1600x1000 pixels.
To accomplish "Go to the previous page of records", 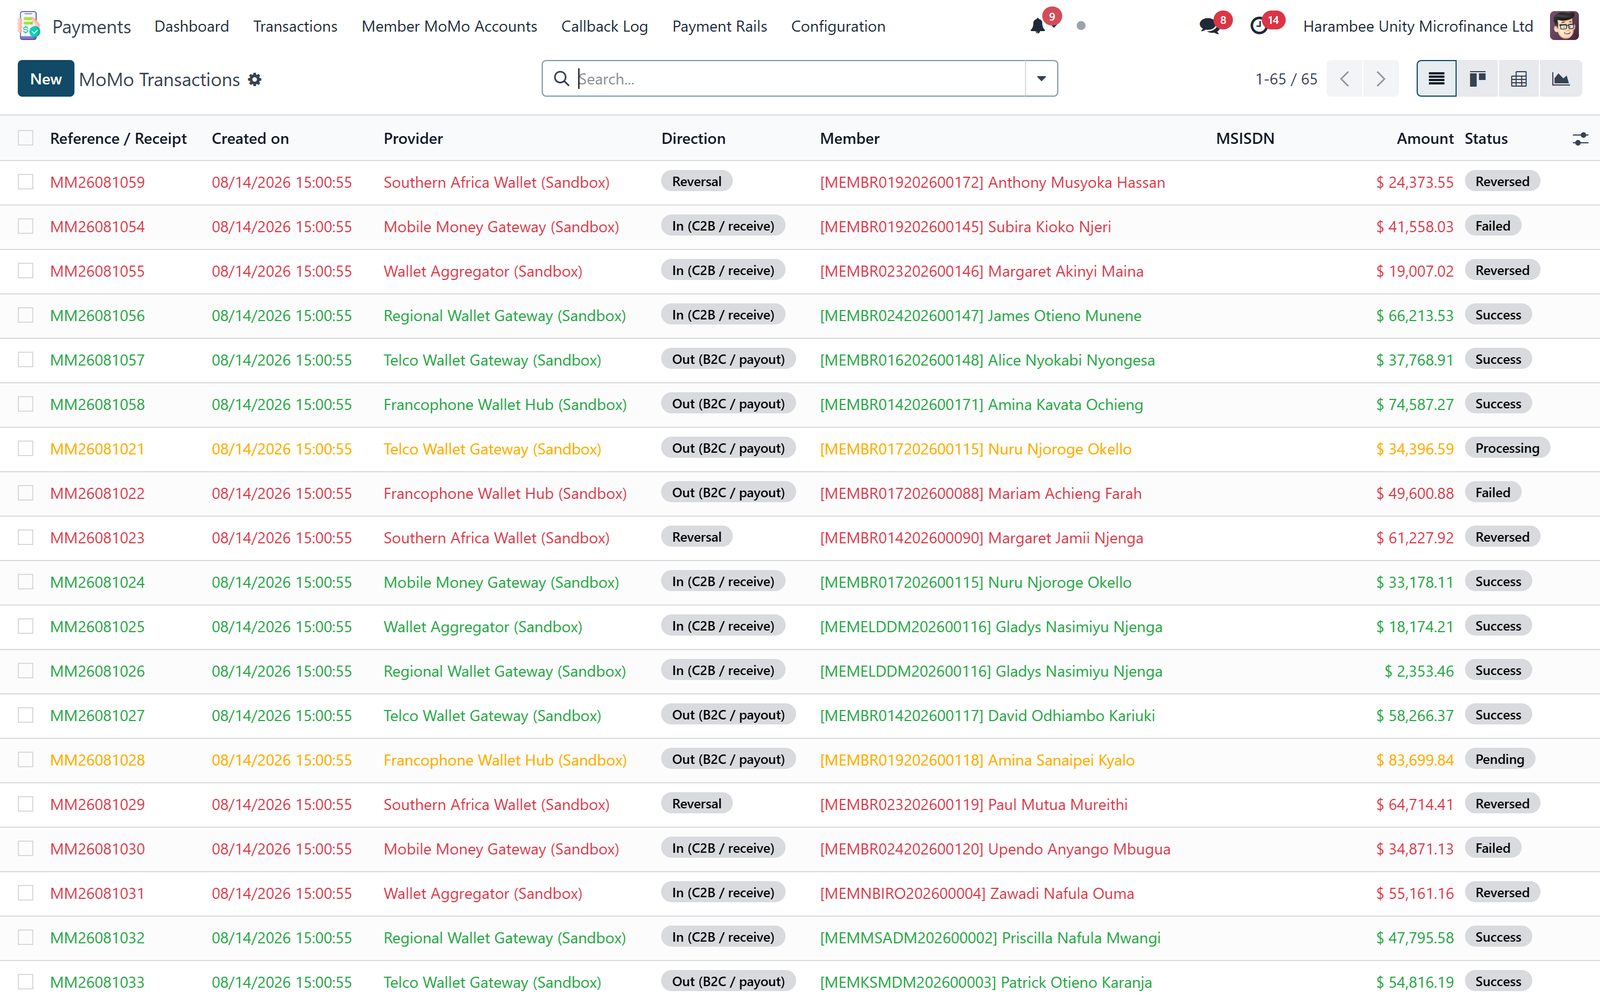I will click(x=1345, y=79).
